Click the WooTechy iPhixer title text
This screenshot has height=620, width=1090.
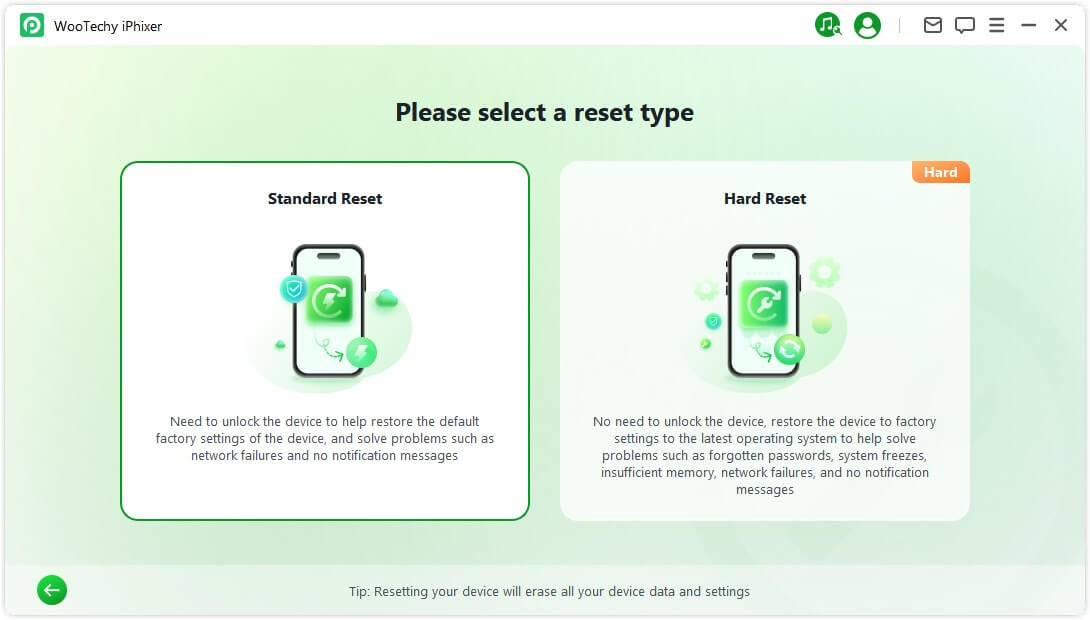108,26
